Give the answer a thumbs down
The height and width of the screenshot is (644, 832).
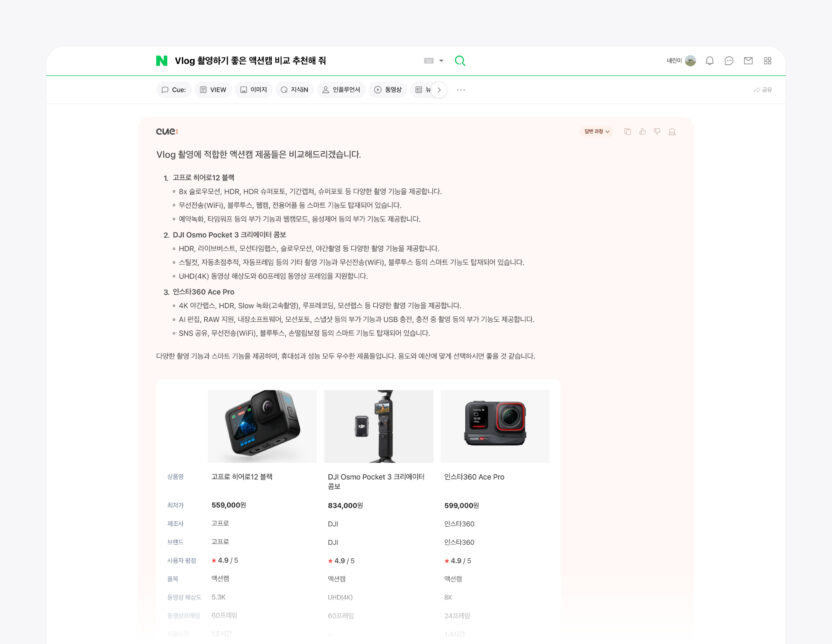657,132
